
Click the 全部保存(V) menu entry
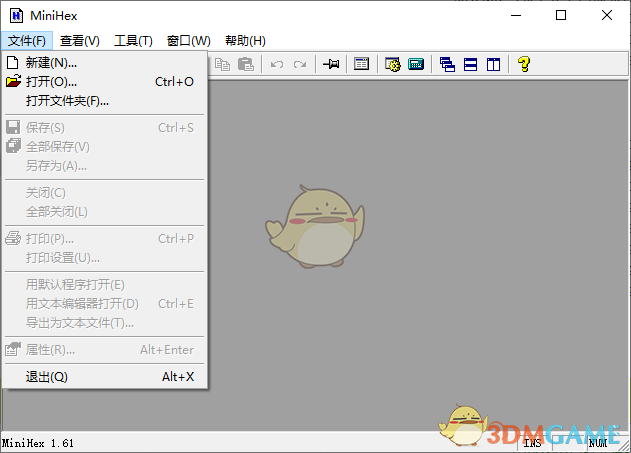click(x=105, y=146)
